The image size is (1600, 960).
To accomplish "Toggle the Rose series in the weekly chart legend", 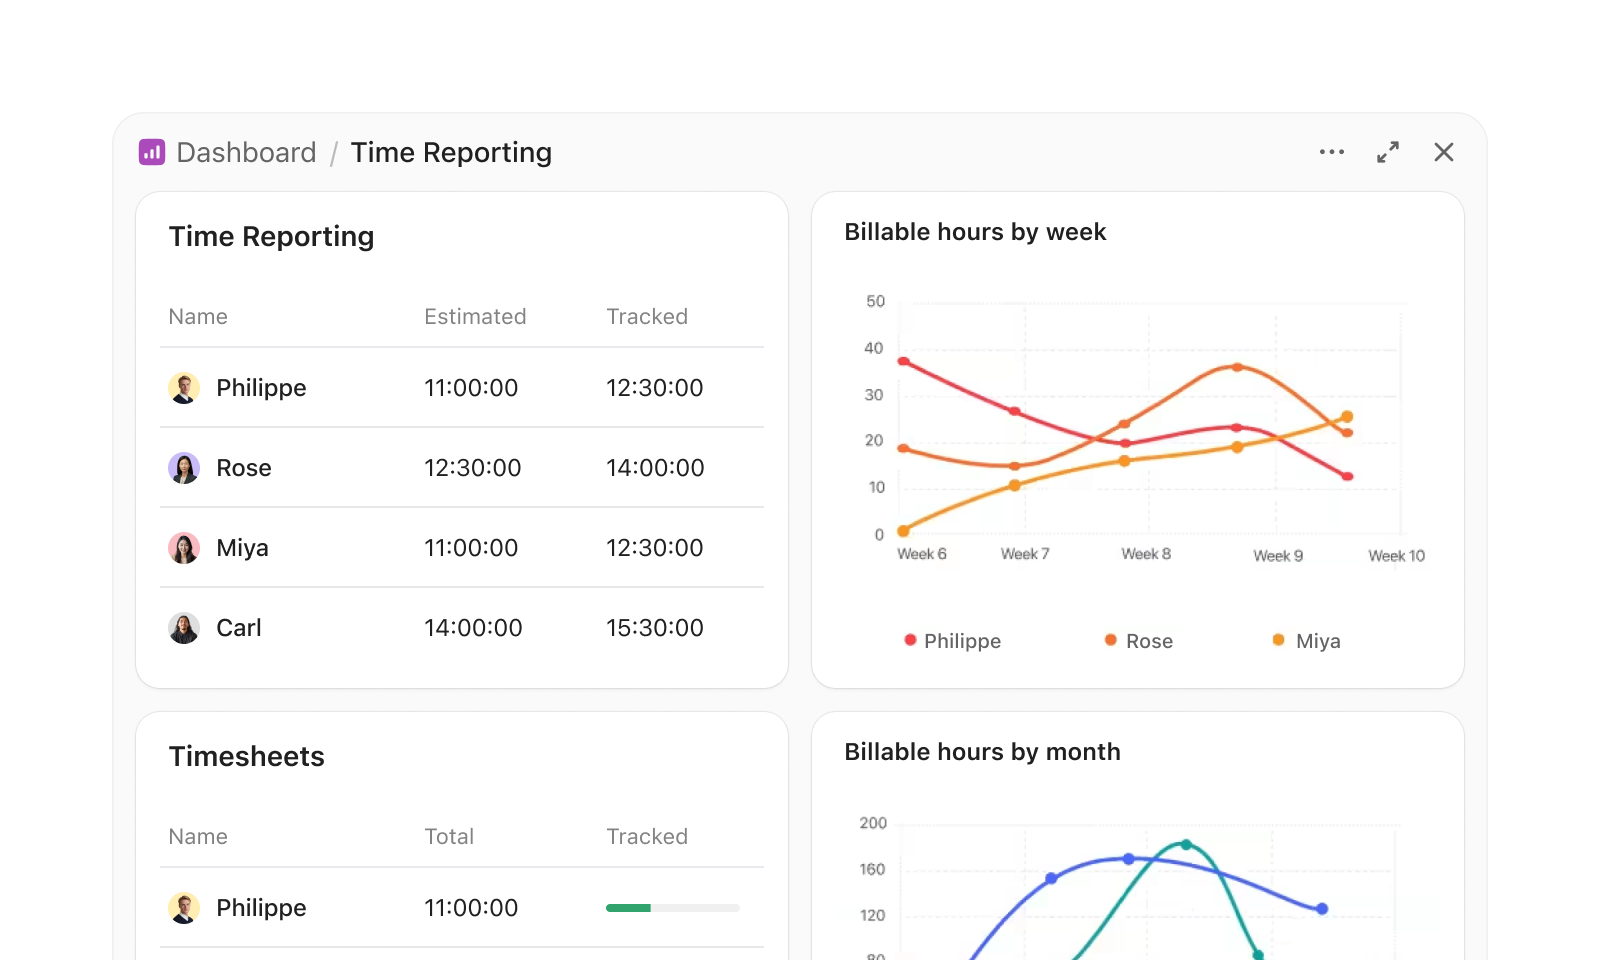I will 1140,640.
